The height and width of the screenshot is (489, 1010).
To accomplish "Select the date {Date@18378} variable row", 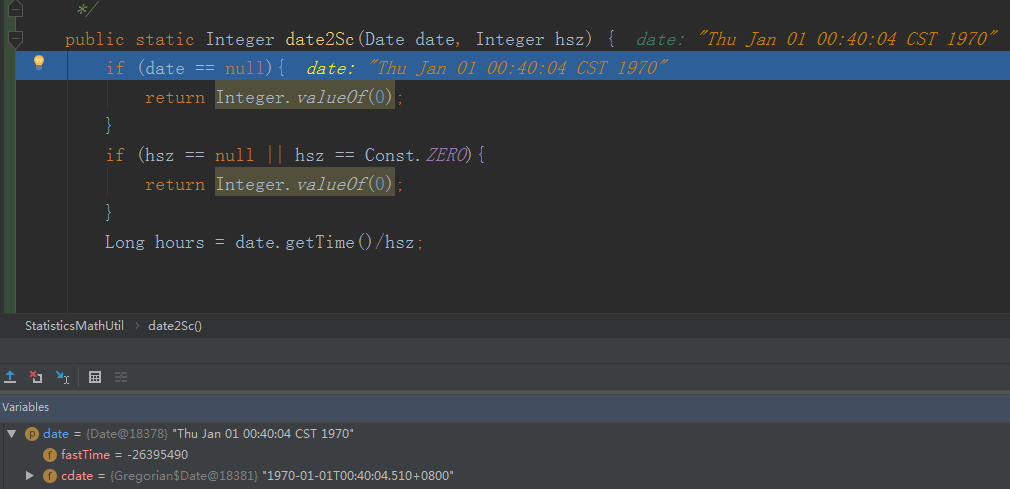I will pyautogui.click(x=505, y=434).
